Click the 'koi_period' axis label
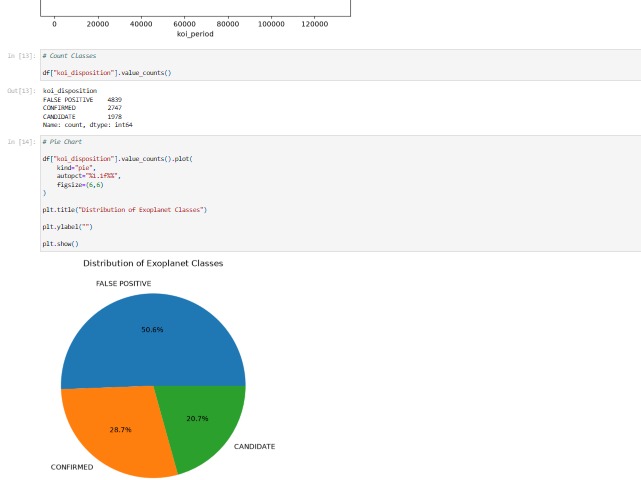The height and width of the screenshot is (480, 641). [195, 34]
